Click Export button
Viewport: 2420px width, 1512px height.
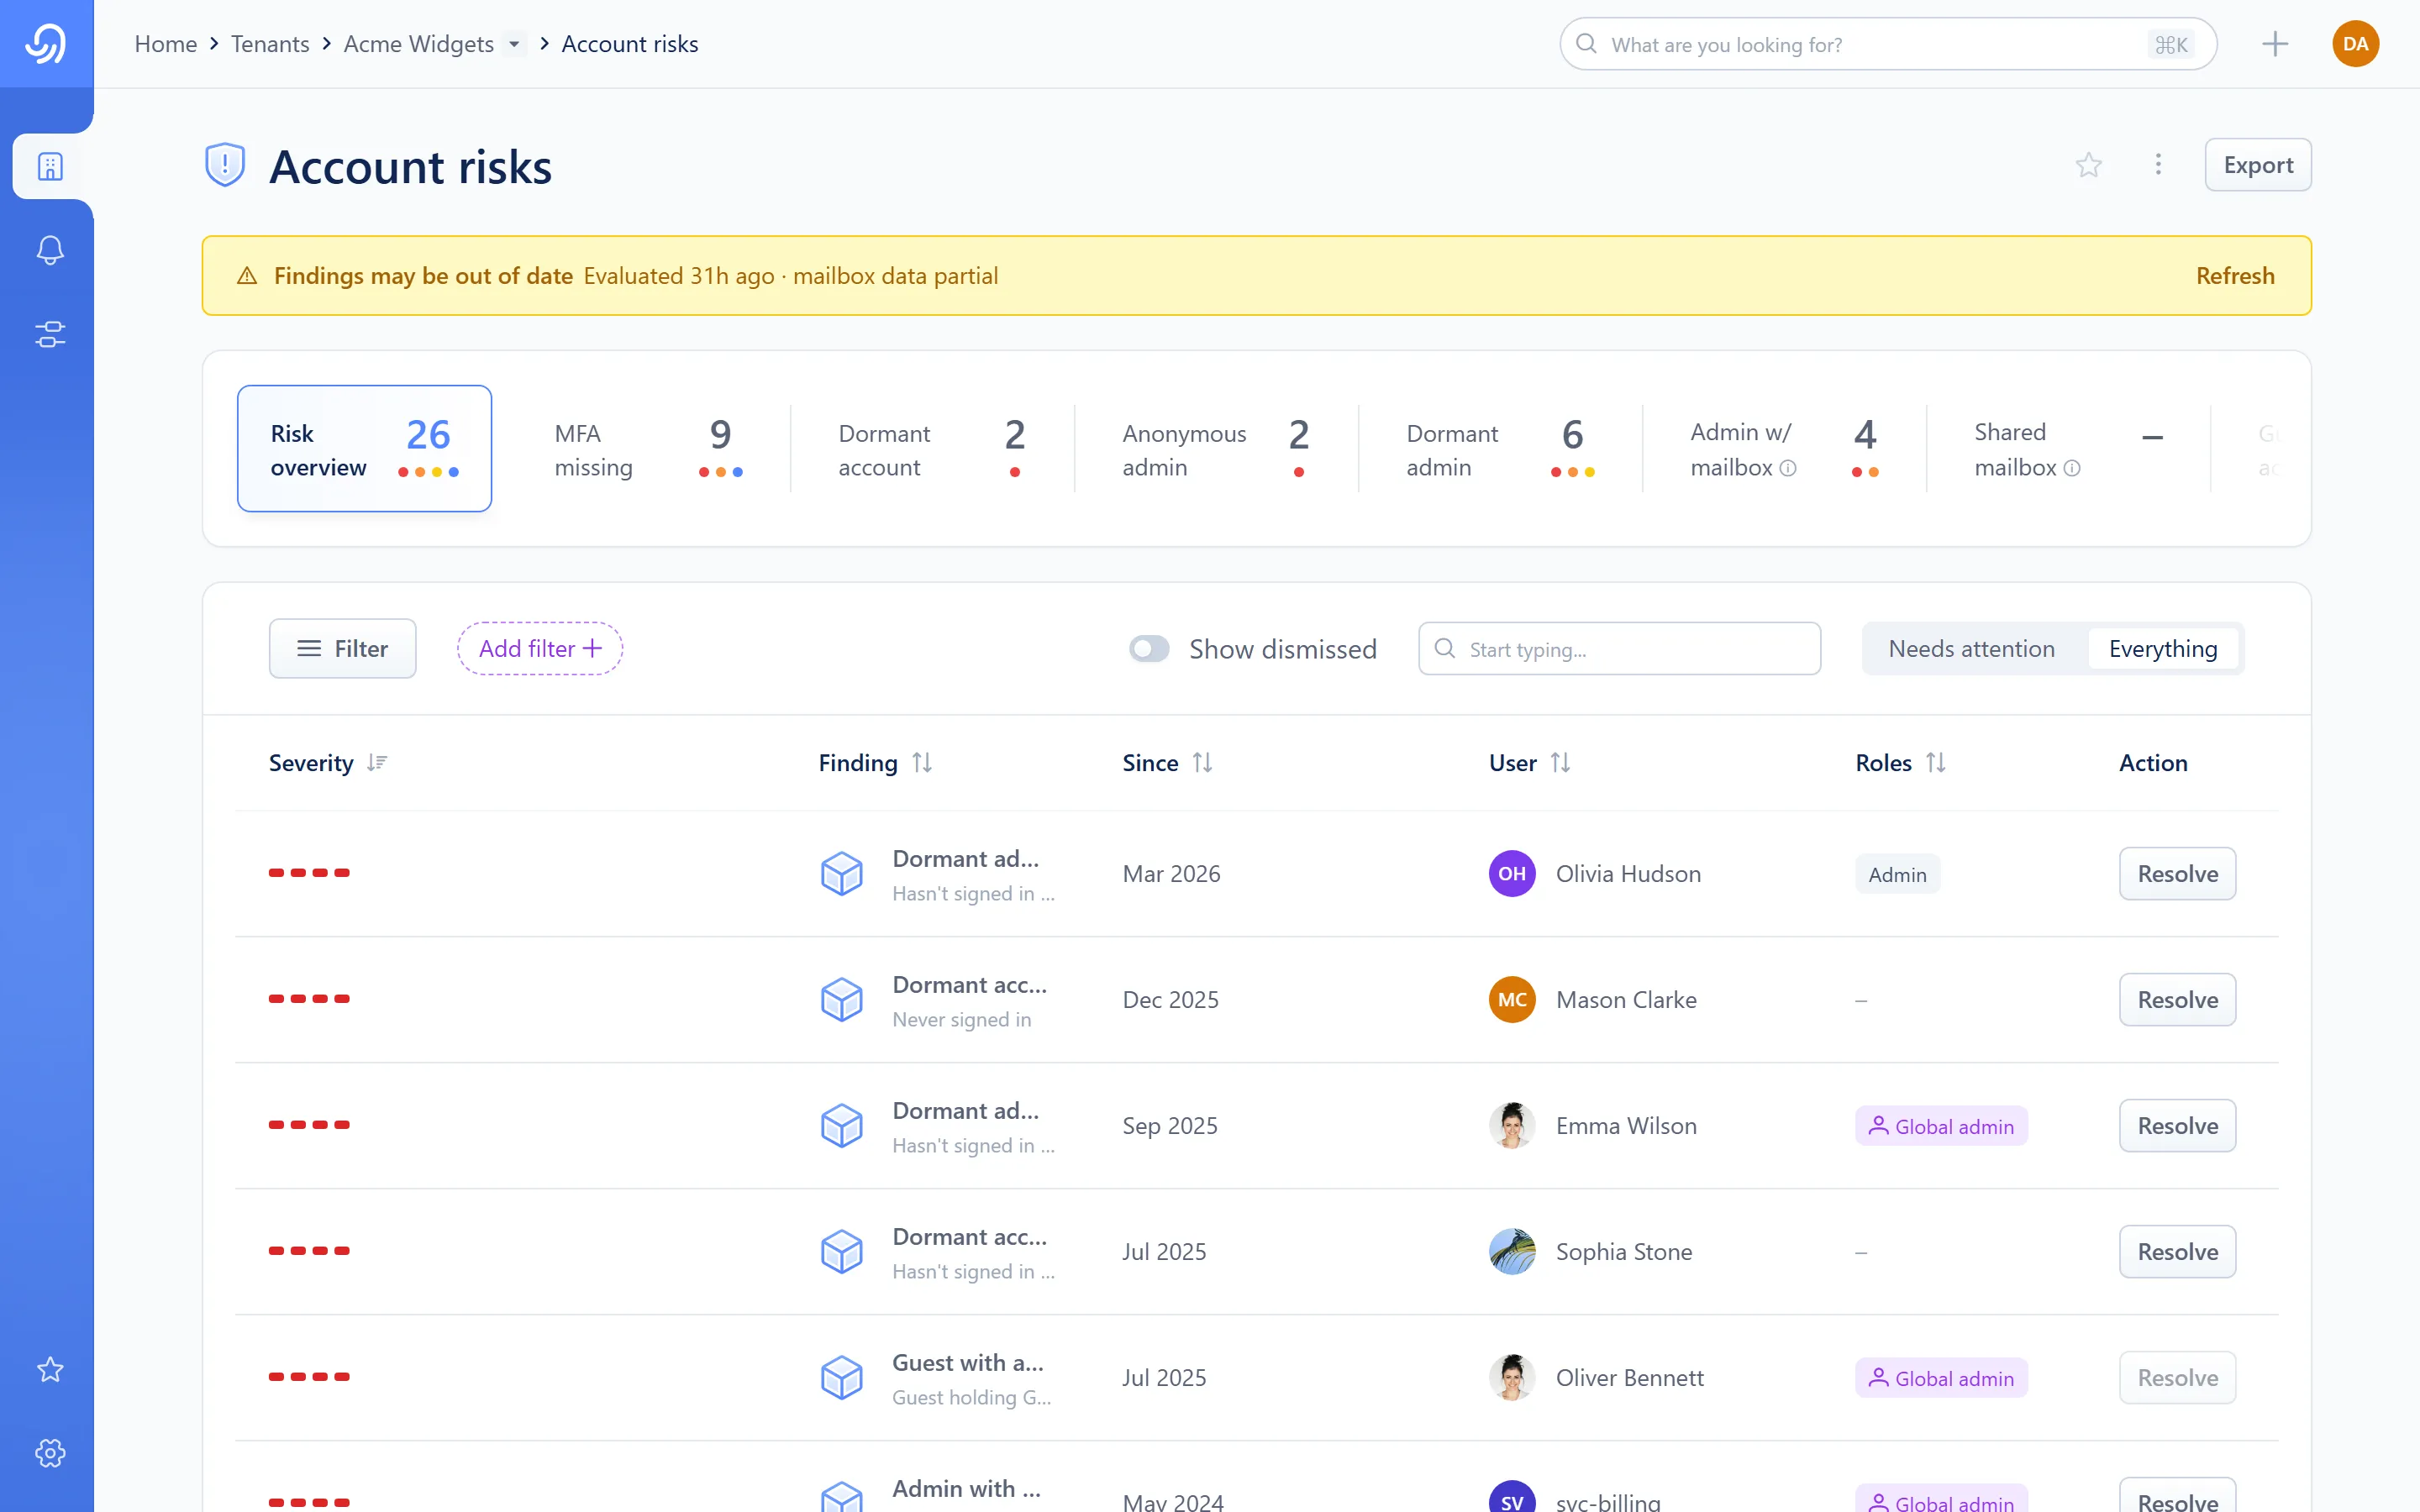[x=2258, y=165]
